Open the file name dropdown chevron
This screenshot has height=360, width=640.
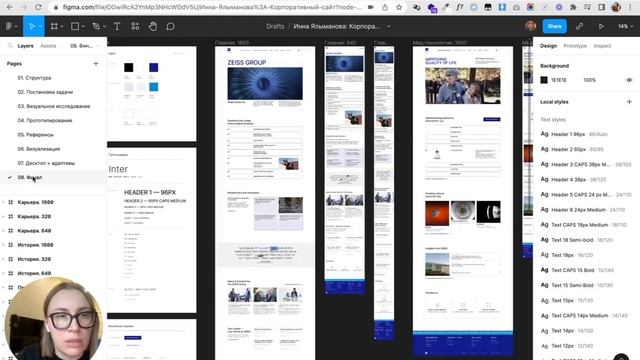[389, 26]
